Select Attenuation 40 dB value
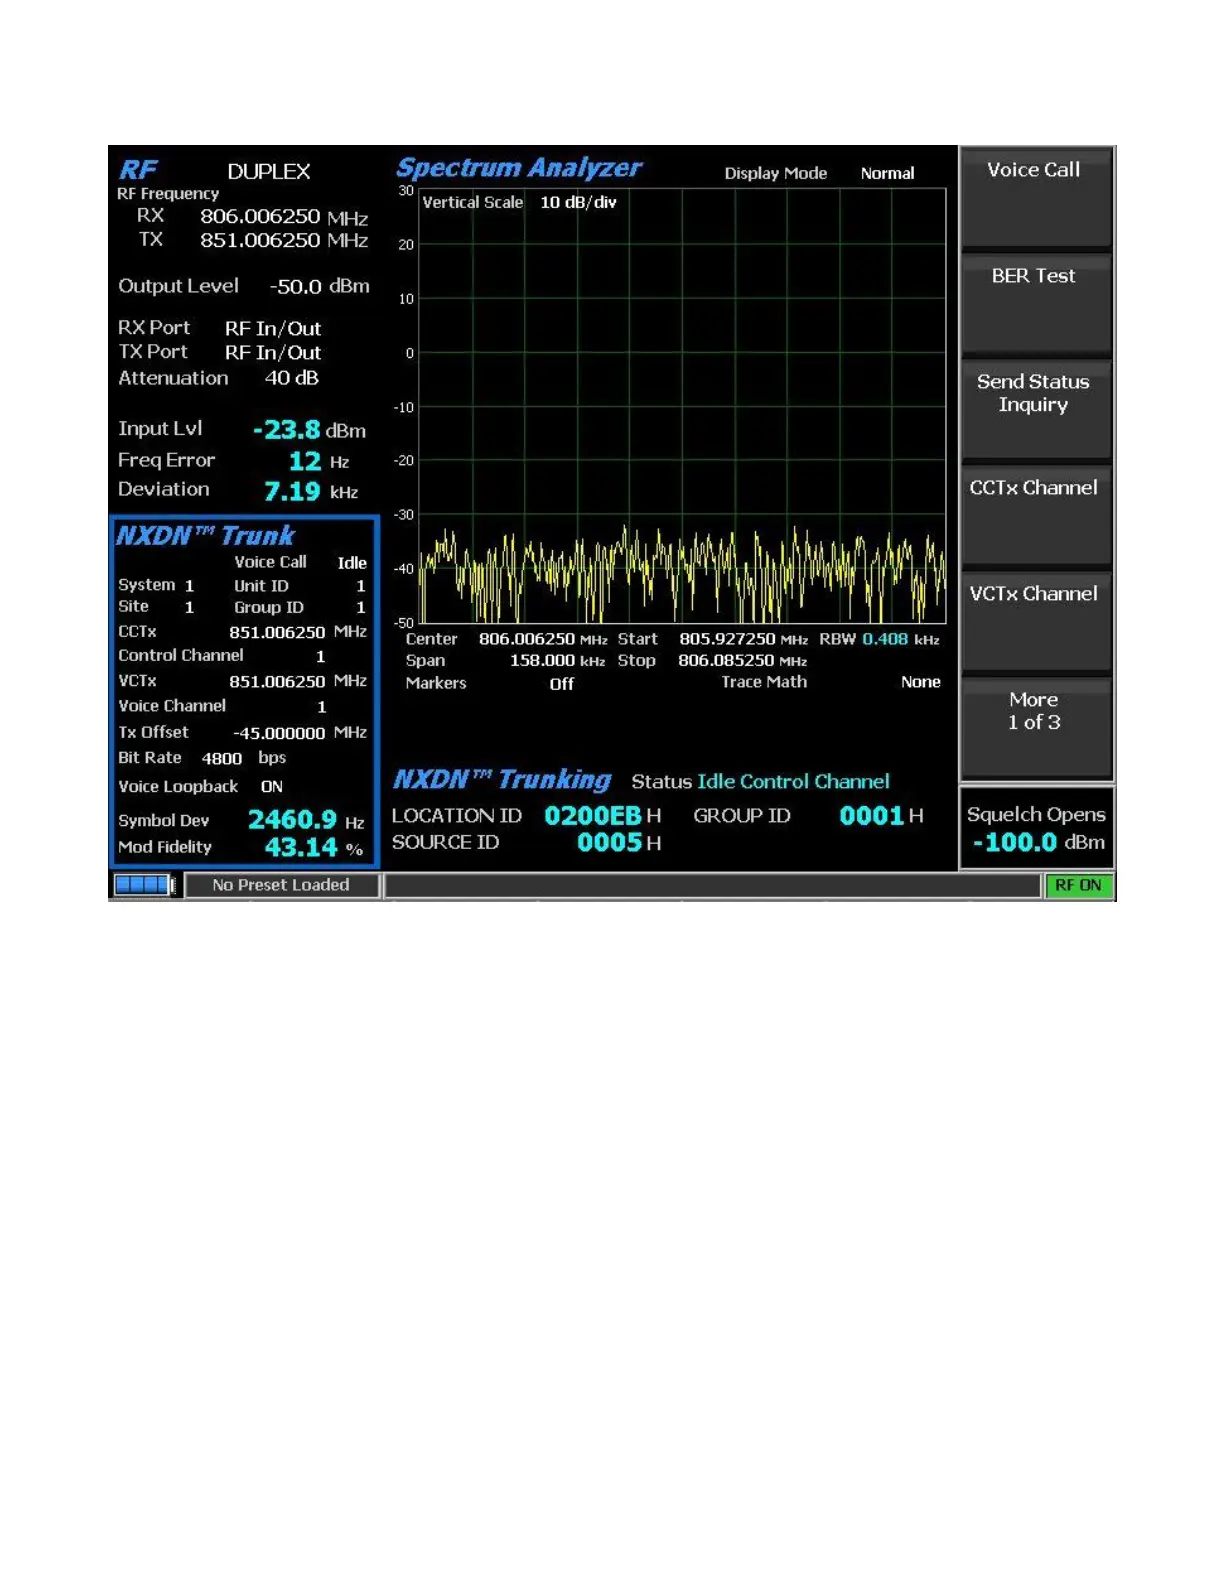Viewport: 1224px width, 1584px height. coord(291,379)
